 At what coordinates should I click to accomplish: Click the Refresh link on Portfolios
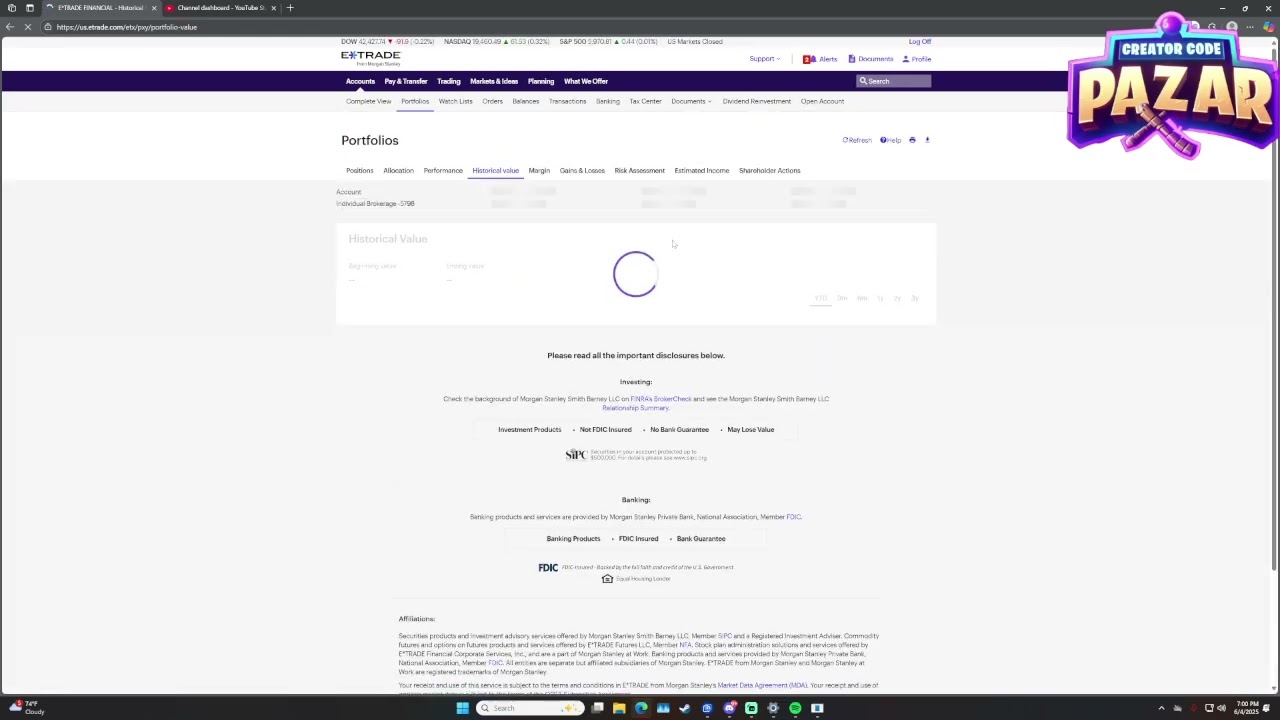[857, 140]
